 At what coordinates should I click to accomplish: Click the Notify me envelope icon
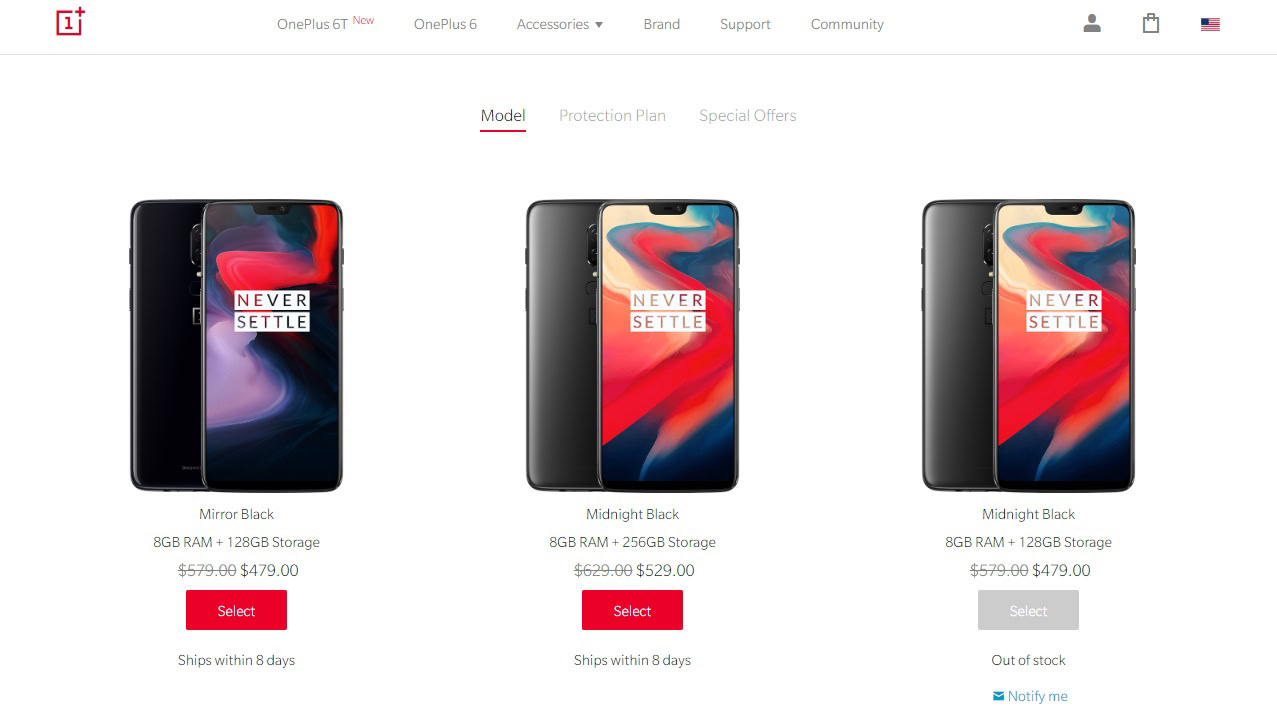coord(998,696)
